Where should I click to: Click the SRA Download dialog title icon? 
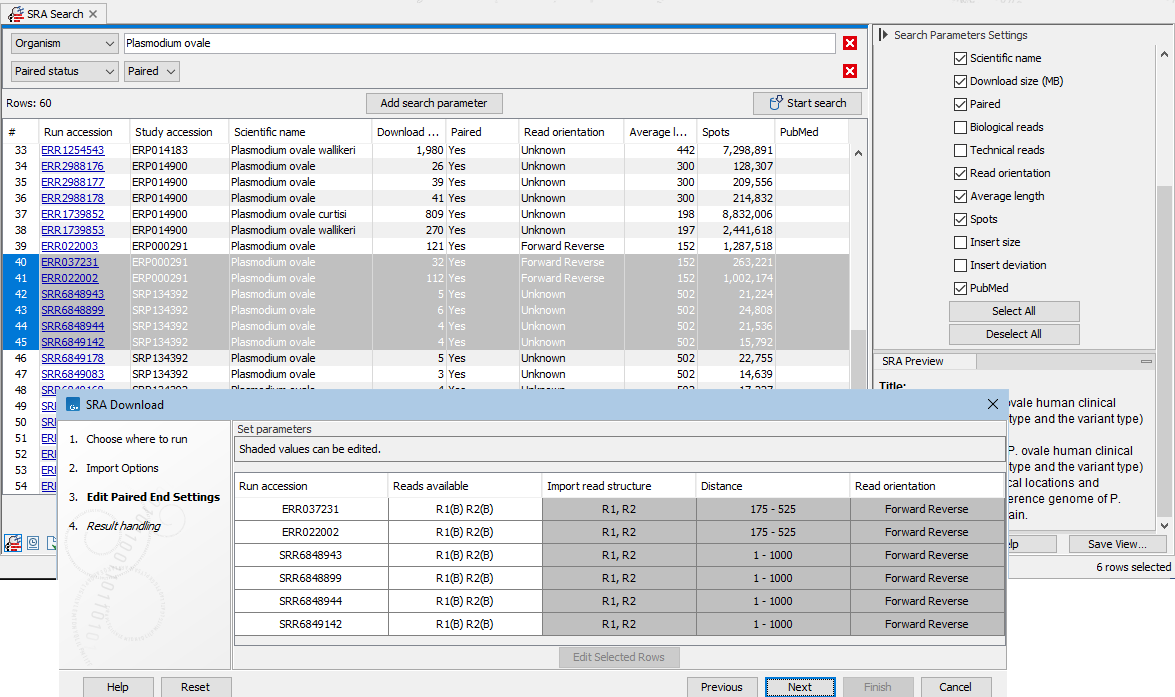pyautogui.click(x=73, y=405)
